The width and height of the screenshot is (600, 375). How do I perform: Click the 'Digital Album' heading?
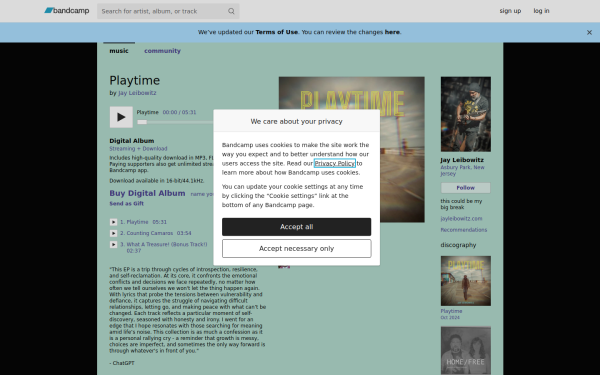pos(132,141)
